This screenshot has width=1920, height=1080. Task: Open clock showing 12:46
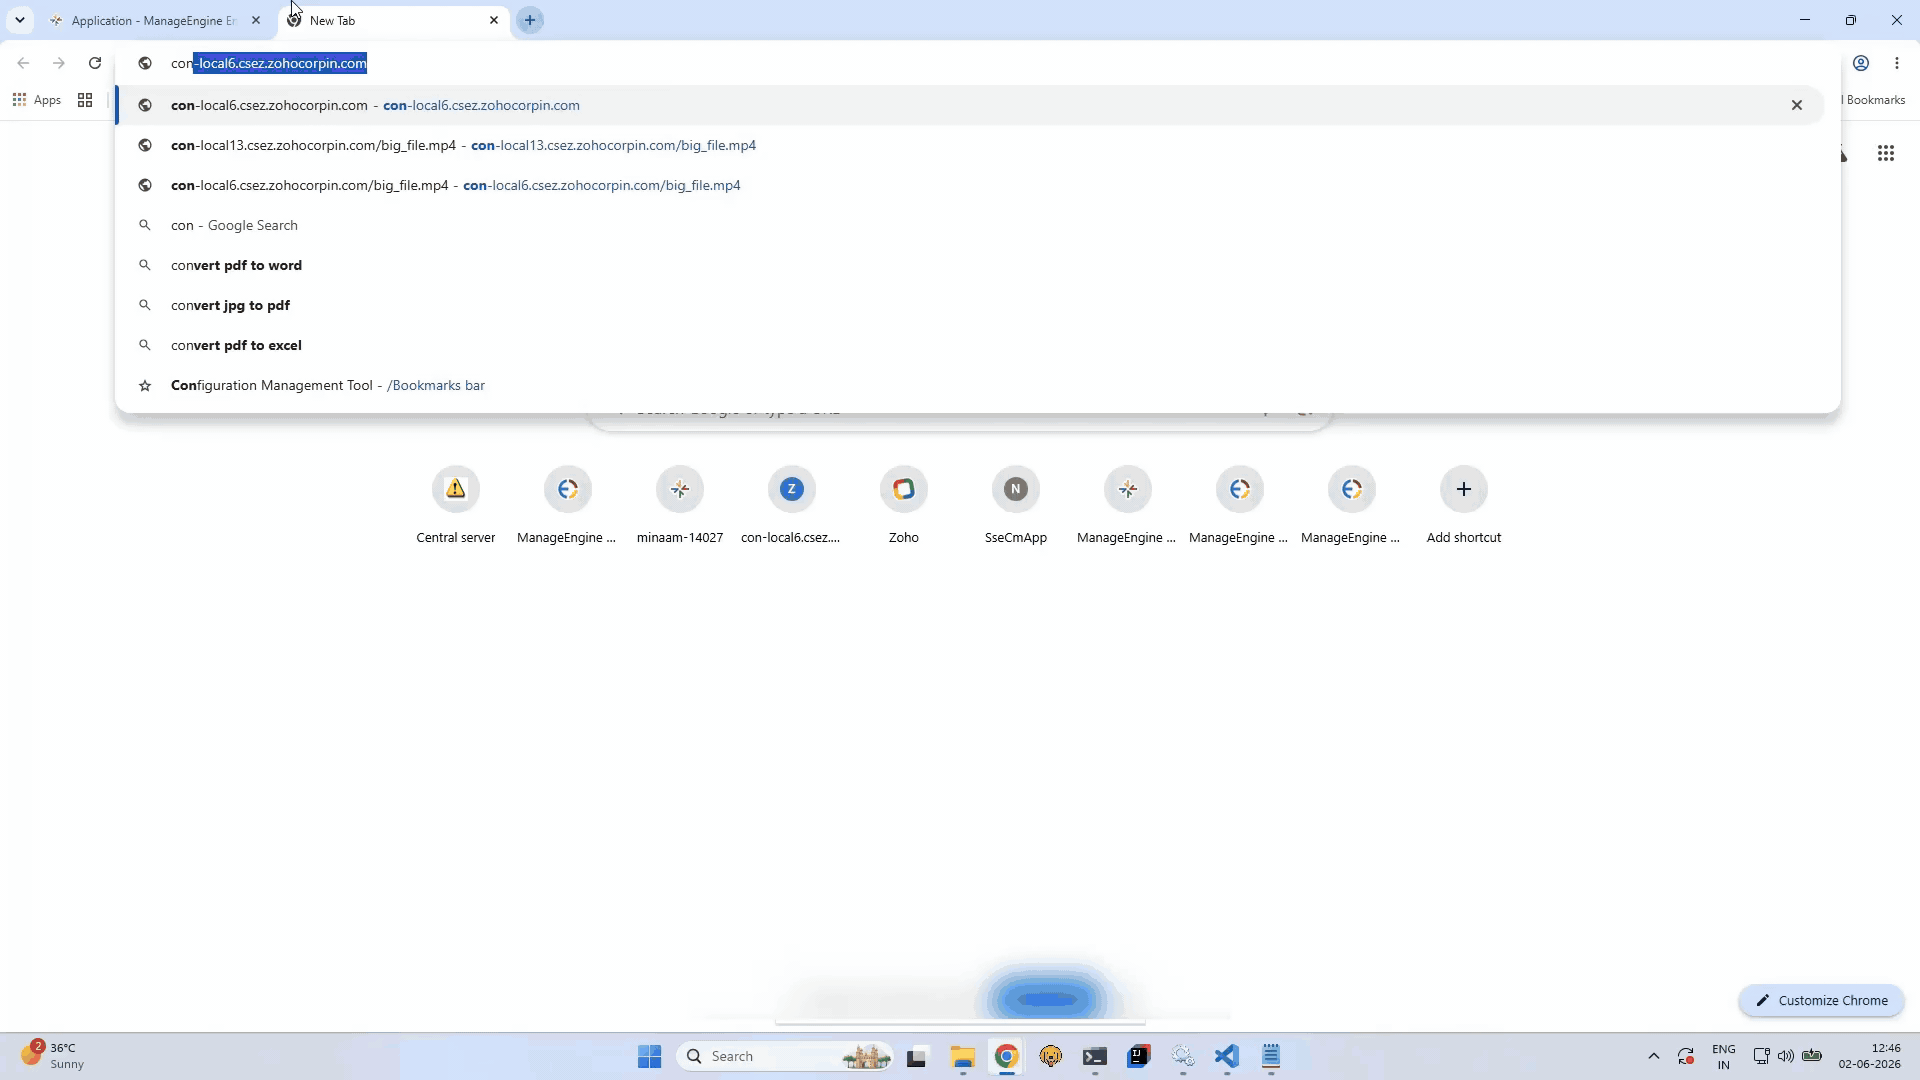[1869, 1056]
